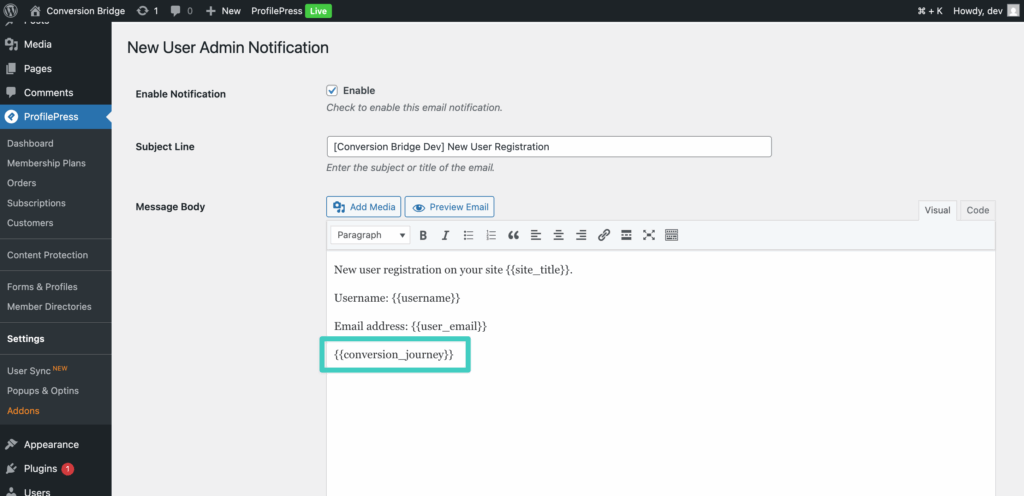The width and height of the screenshot is (1024, 496).
Task: Insert a numbered list
Action: [491, 236]
